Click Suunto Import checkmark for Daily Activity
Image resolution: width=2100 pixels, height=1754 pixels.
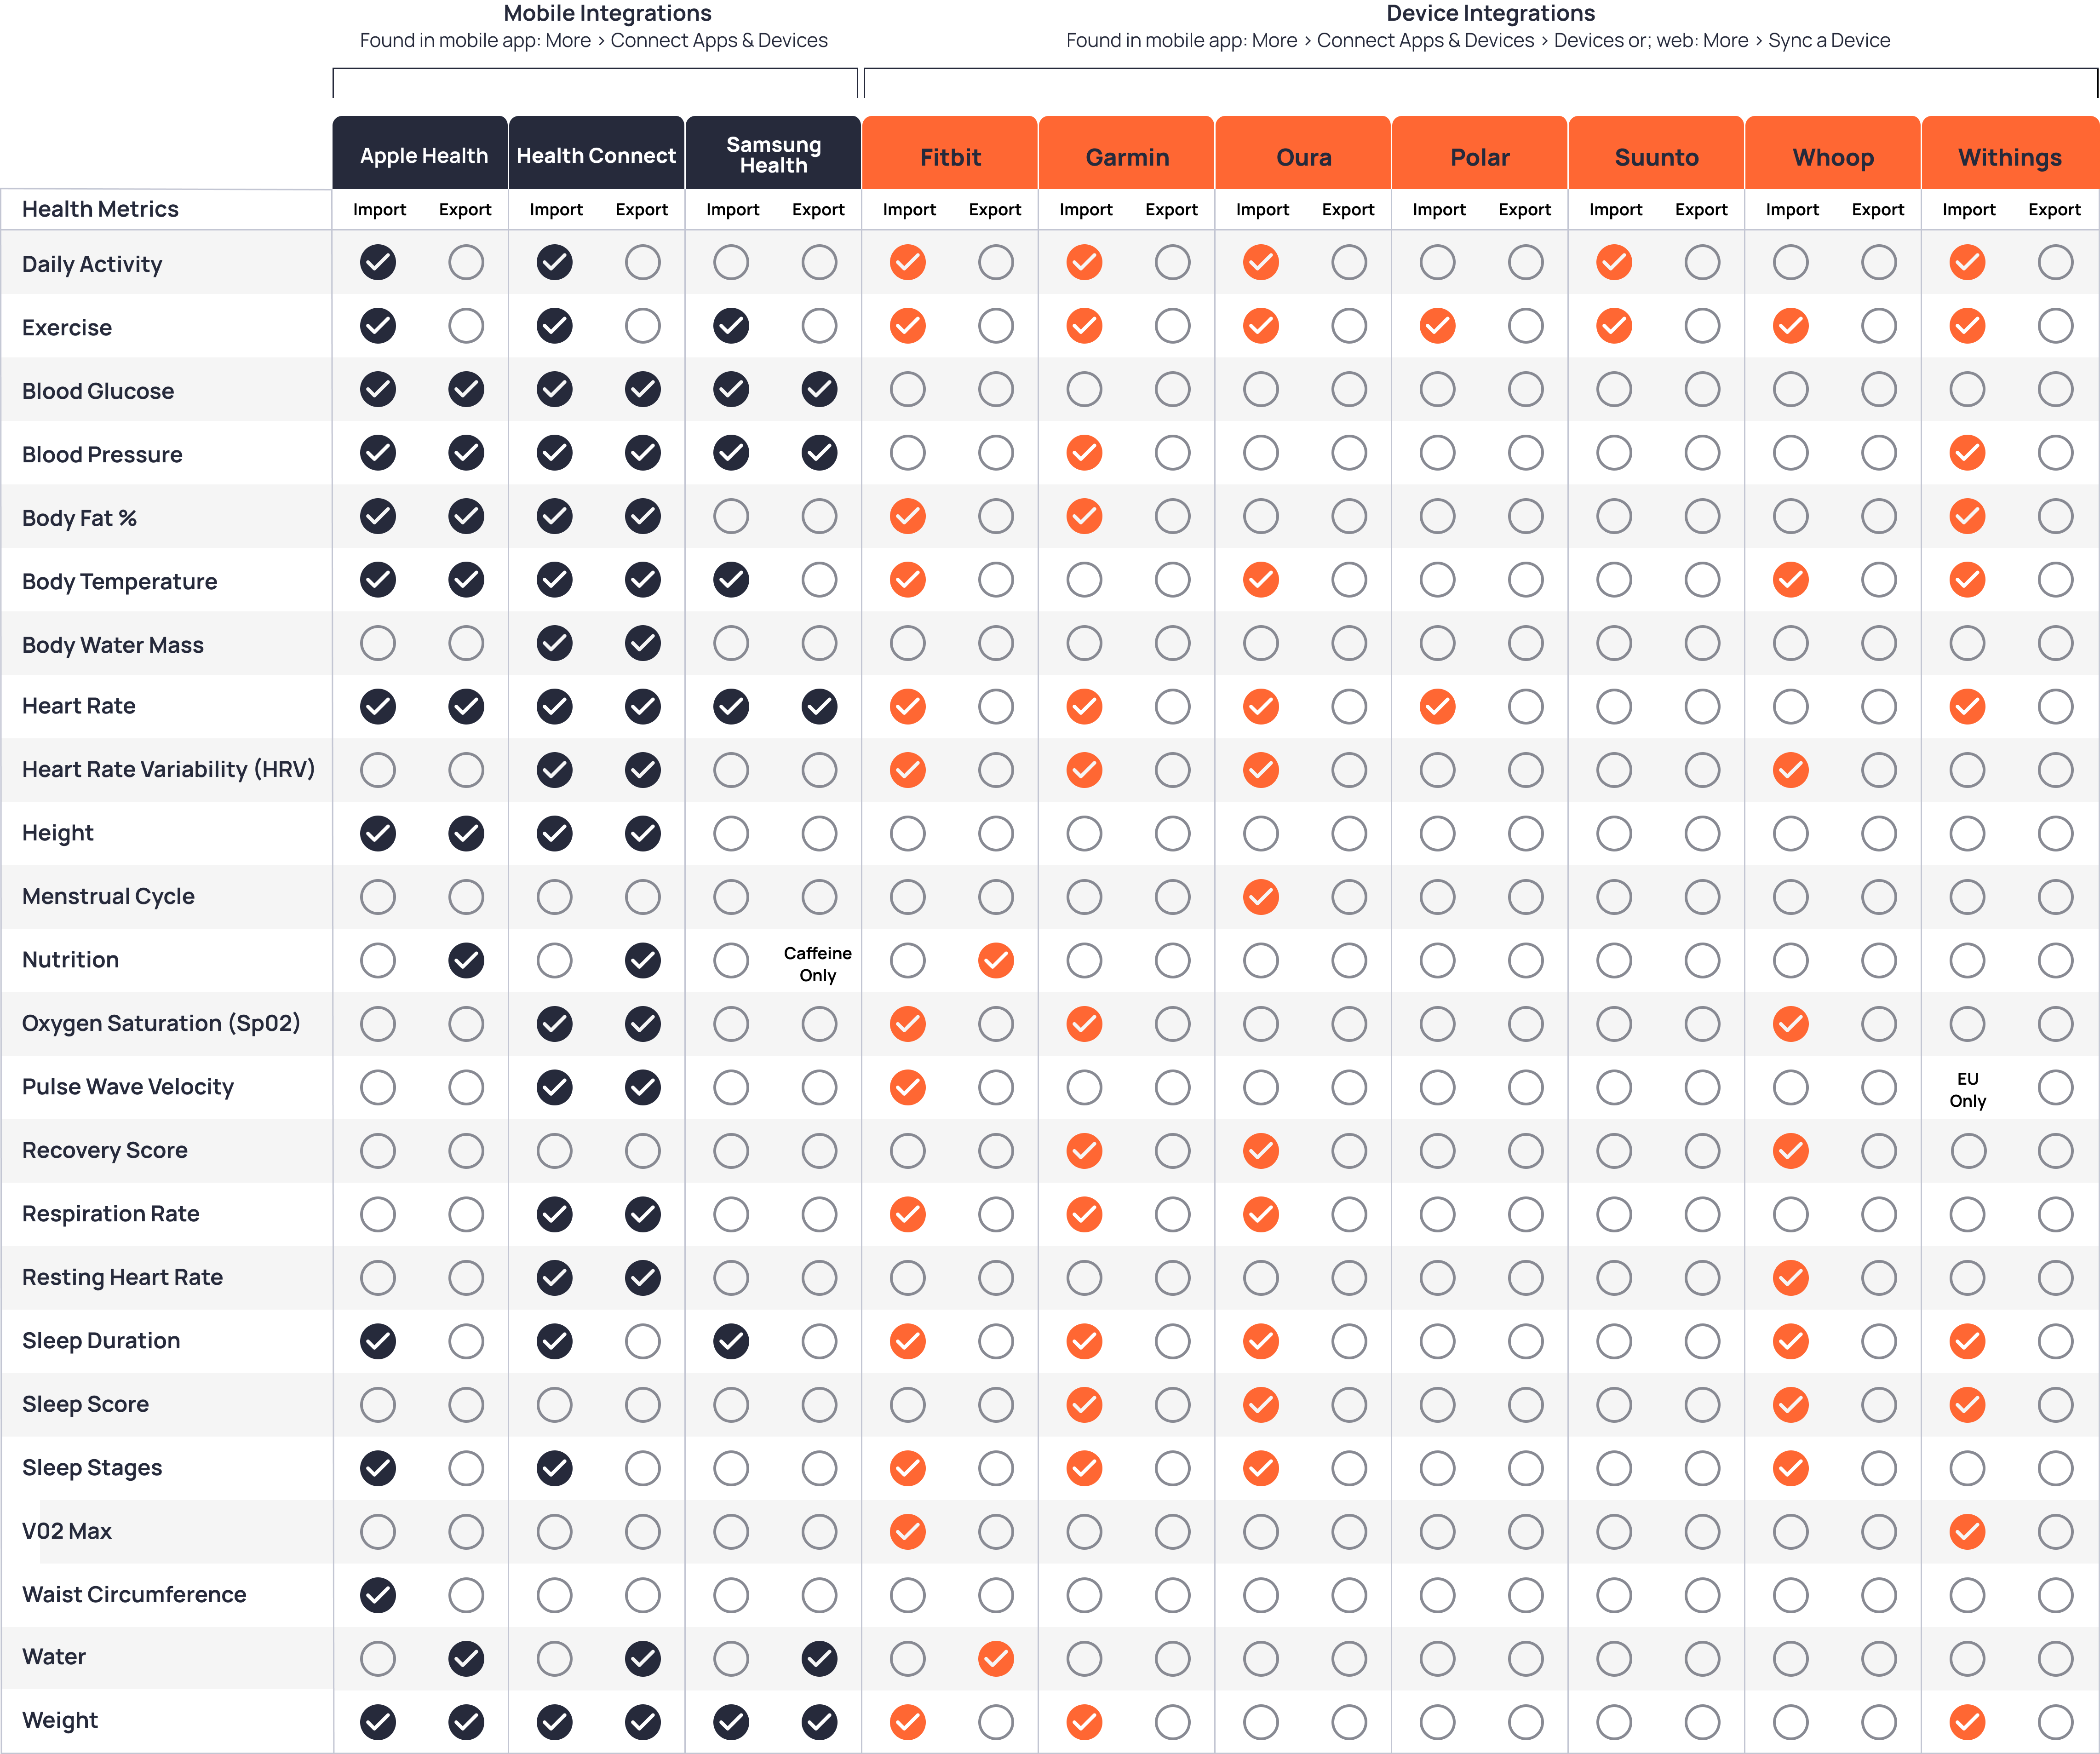point(1614,263)
